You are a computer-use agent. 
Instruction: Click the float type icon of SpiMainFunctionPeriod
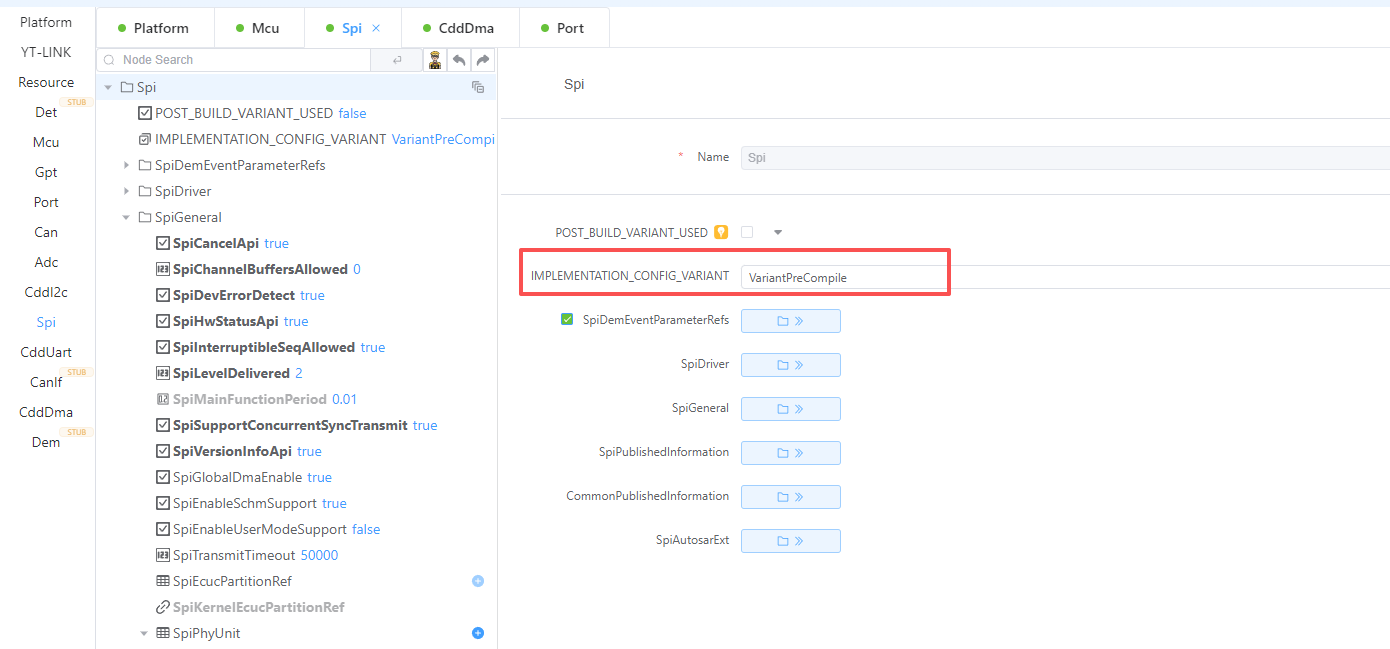(x=163, y=399)
